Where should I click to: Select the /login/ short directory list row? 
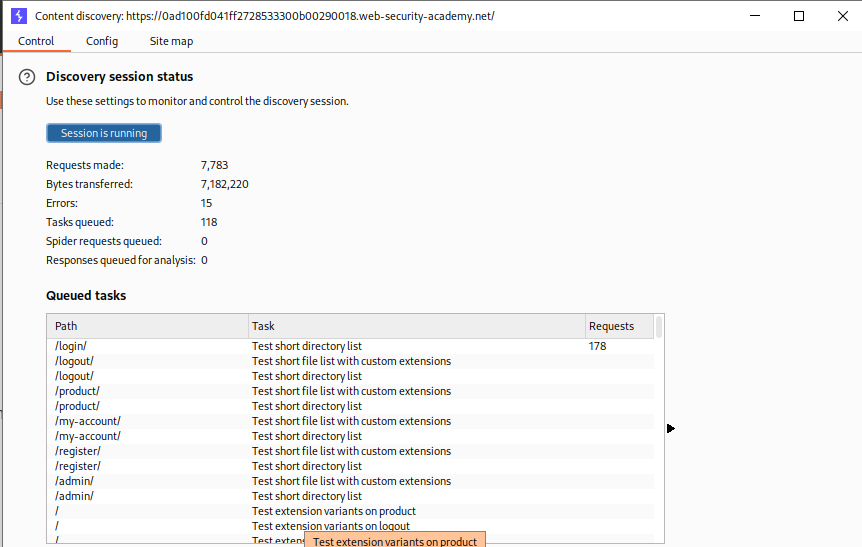tap(350, 346)
